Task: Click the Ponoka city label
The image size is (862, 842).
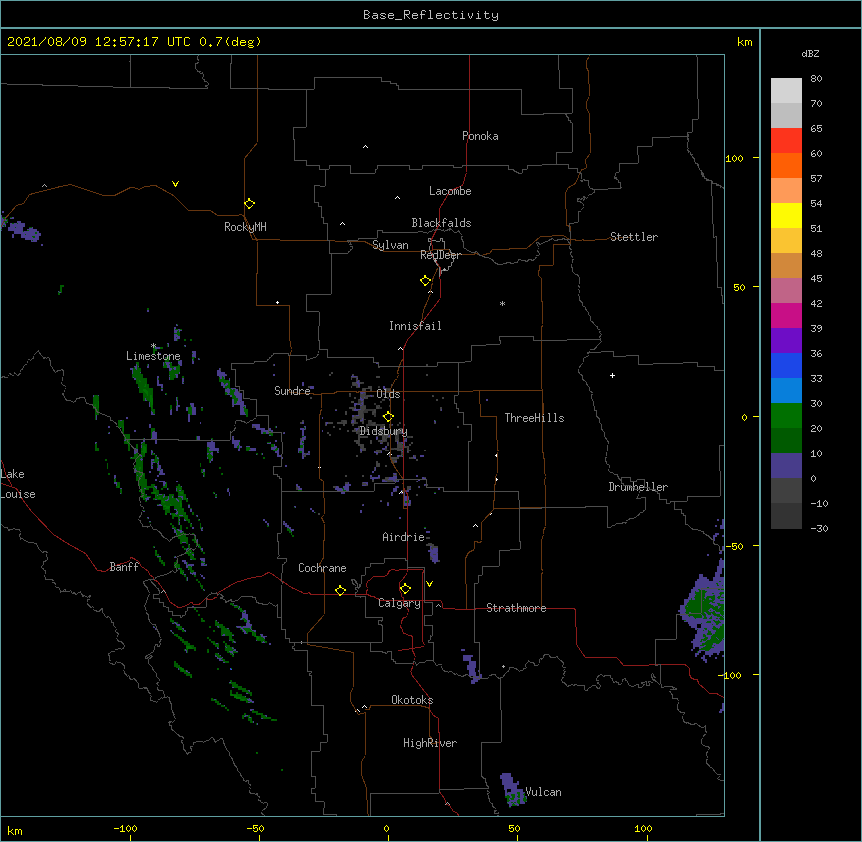Action: point(480,136)
